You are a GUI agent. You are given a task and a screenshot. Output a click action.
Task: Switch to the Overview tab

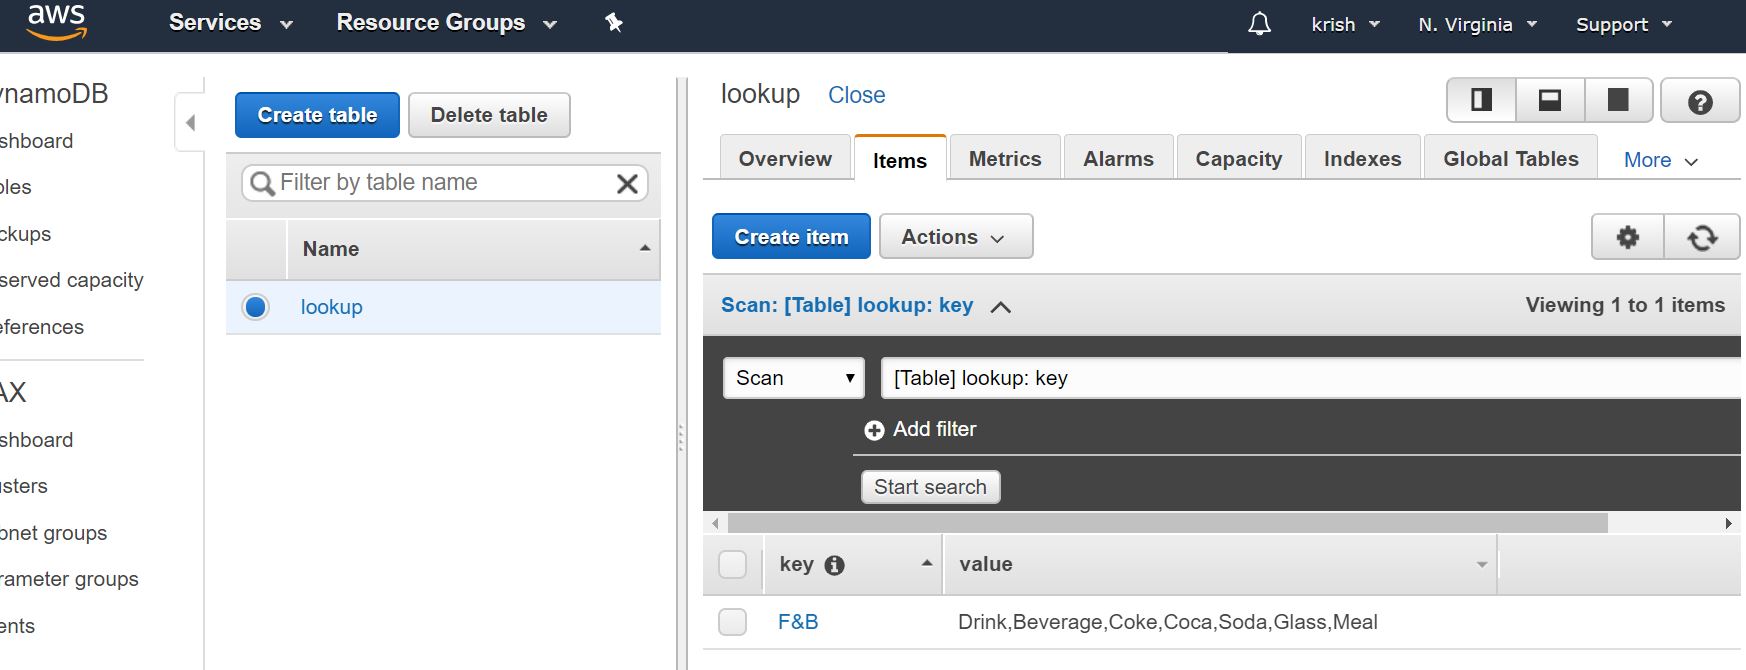tap(785, 158)
